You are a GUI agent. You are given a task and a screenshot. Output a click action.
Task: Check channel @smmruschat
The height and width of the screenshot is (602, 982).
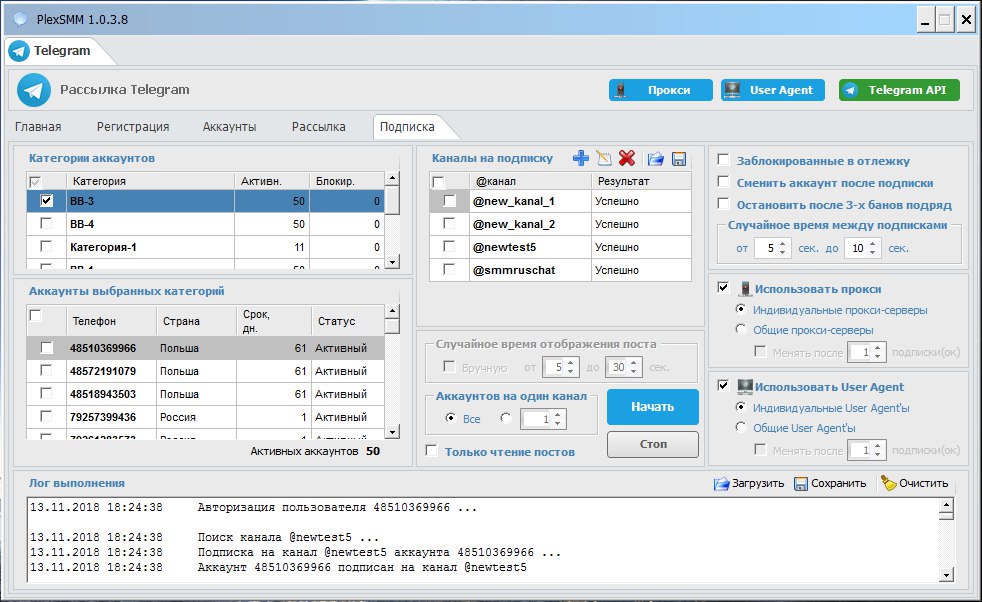point(449,269)
